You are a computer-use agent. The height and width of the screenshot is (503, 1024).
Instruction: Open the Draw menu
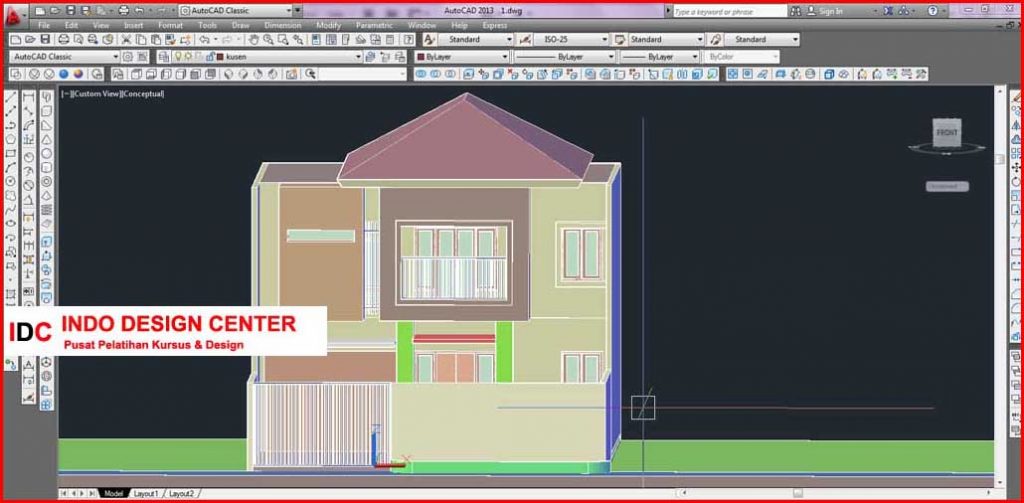tap(240, 25)
